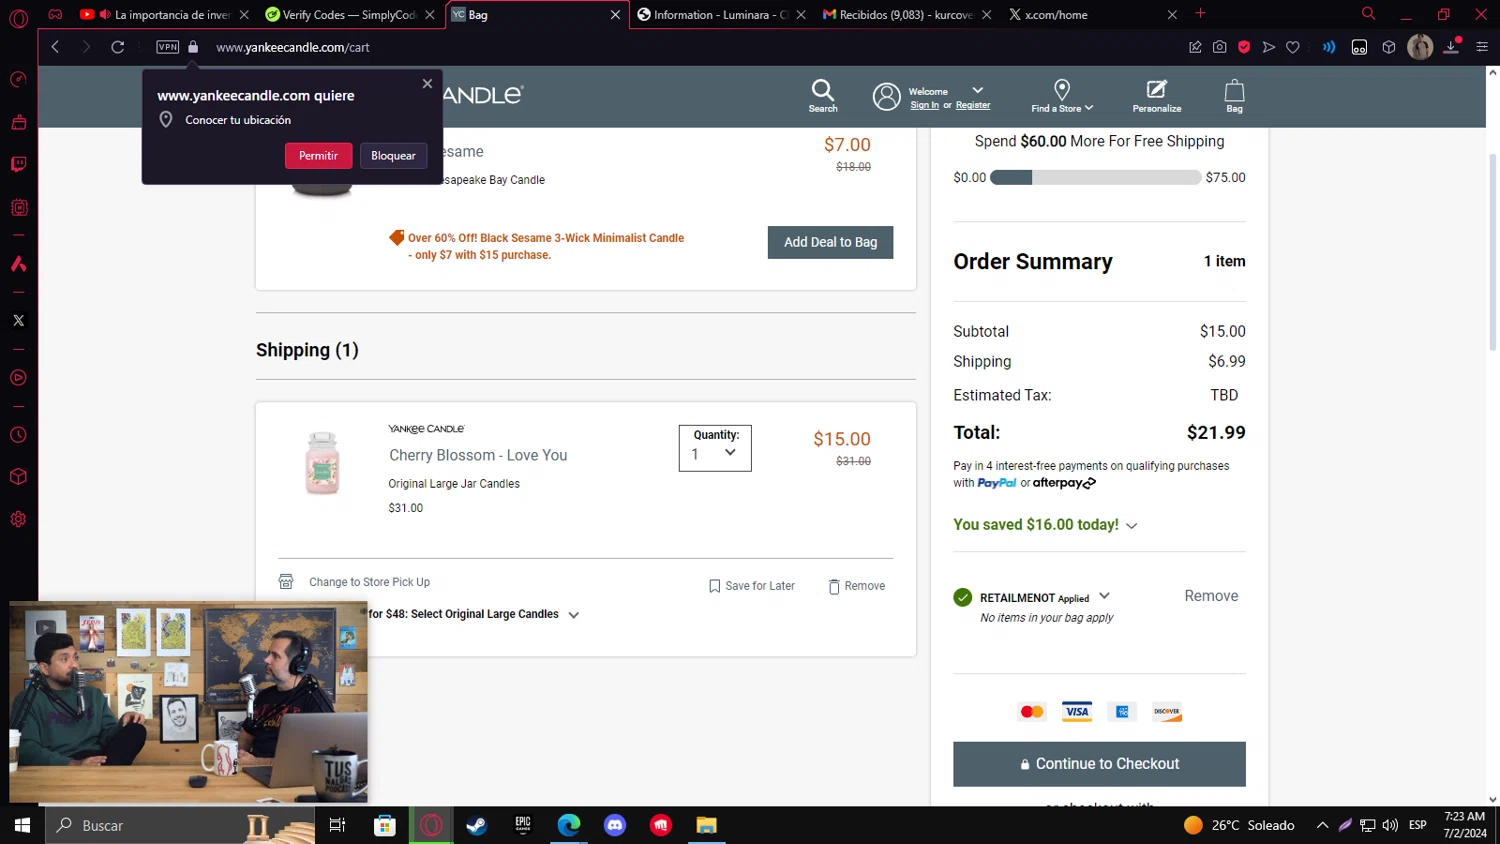Open Twitch in the Opera sidebar
This screenshot has width=1500, height=844.
coord(18,164)
